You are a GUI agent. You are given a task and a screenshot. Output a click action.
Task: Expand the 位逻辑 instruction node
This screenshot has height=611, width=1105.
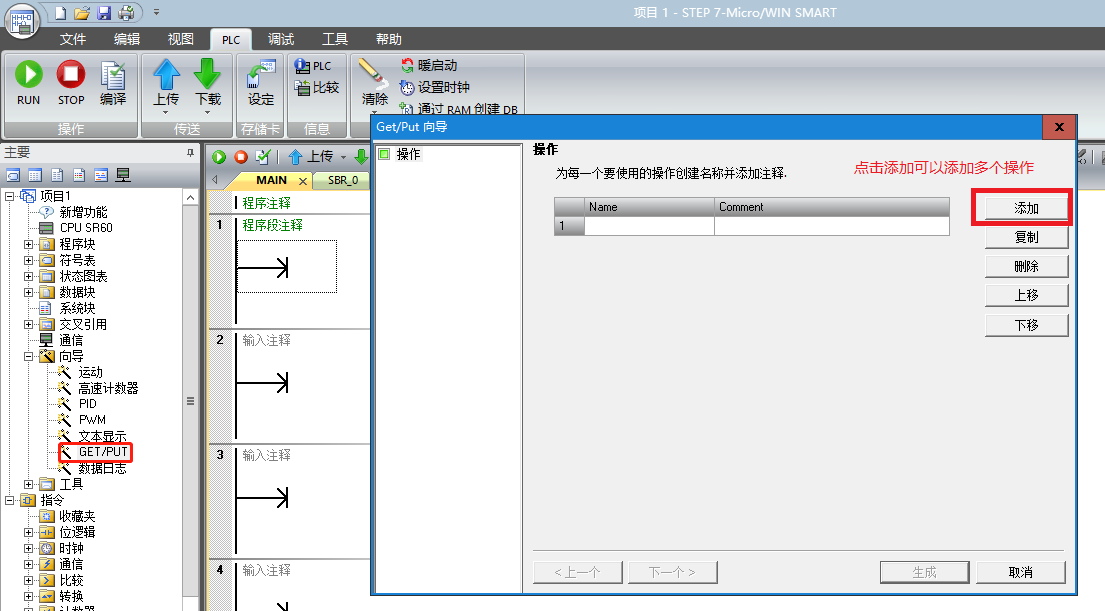tap(28, 532)
